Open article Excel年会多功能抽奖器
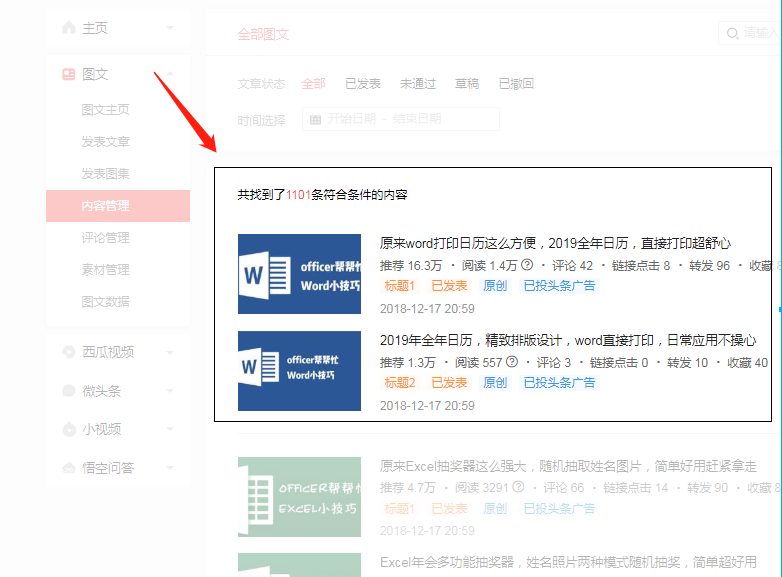782x577 pixels. click(x=568, y=563)
